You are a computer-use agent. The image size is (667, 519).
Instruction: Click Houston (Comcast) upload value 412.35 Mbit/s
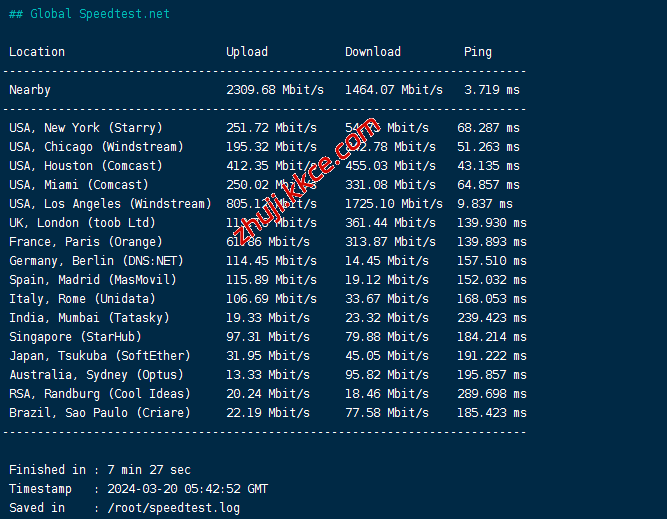(271, 166)
